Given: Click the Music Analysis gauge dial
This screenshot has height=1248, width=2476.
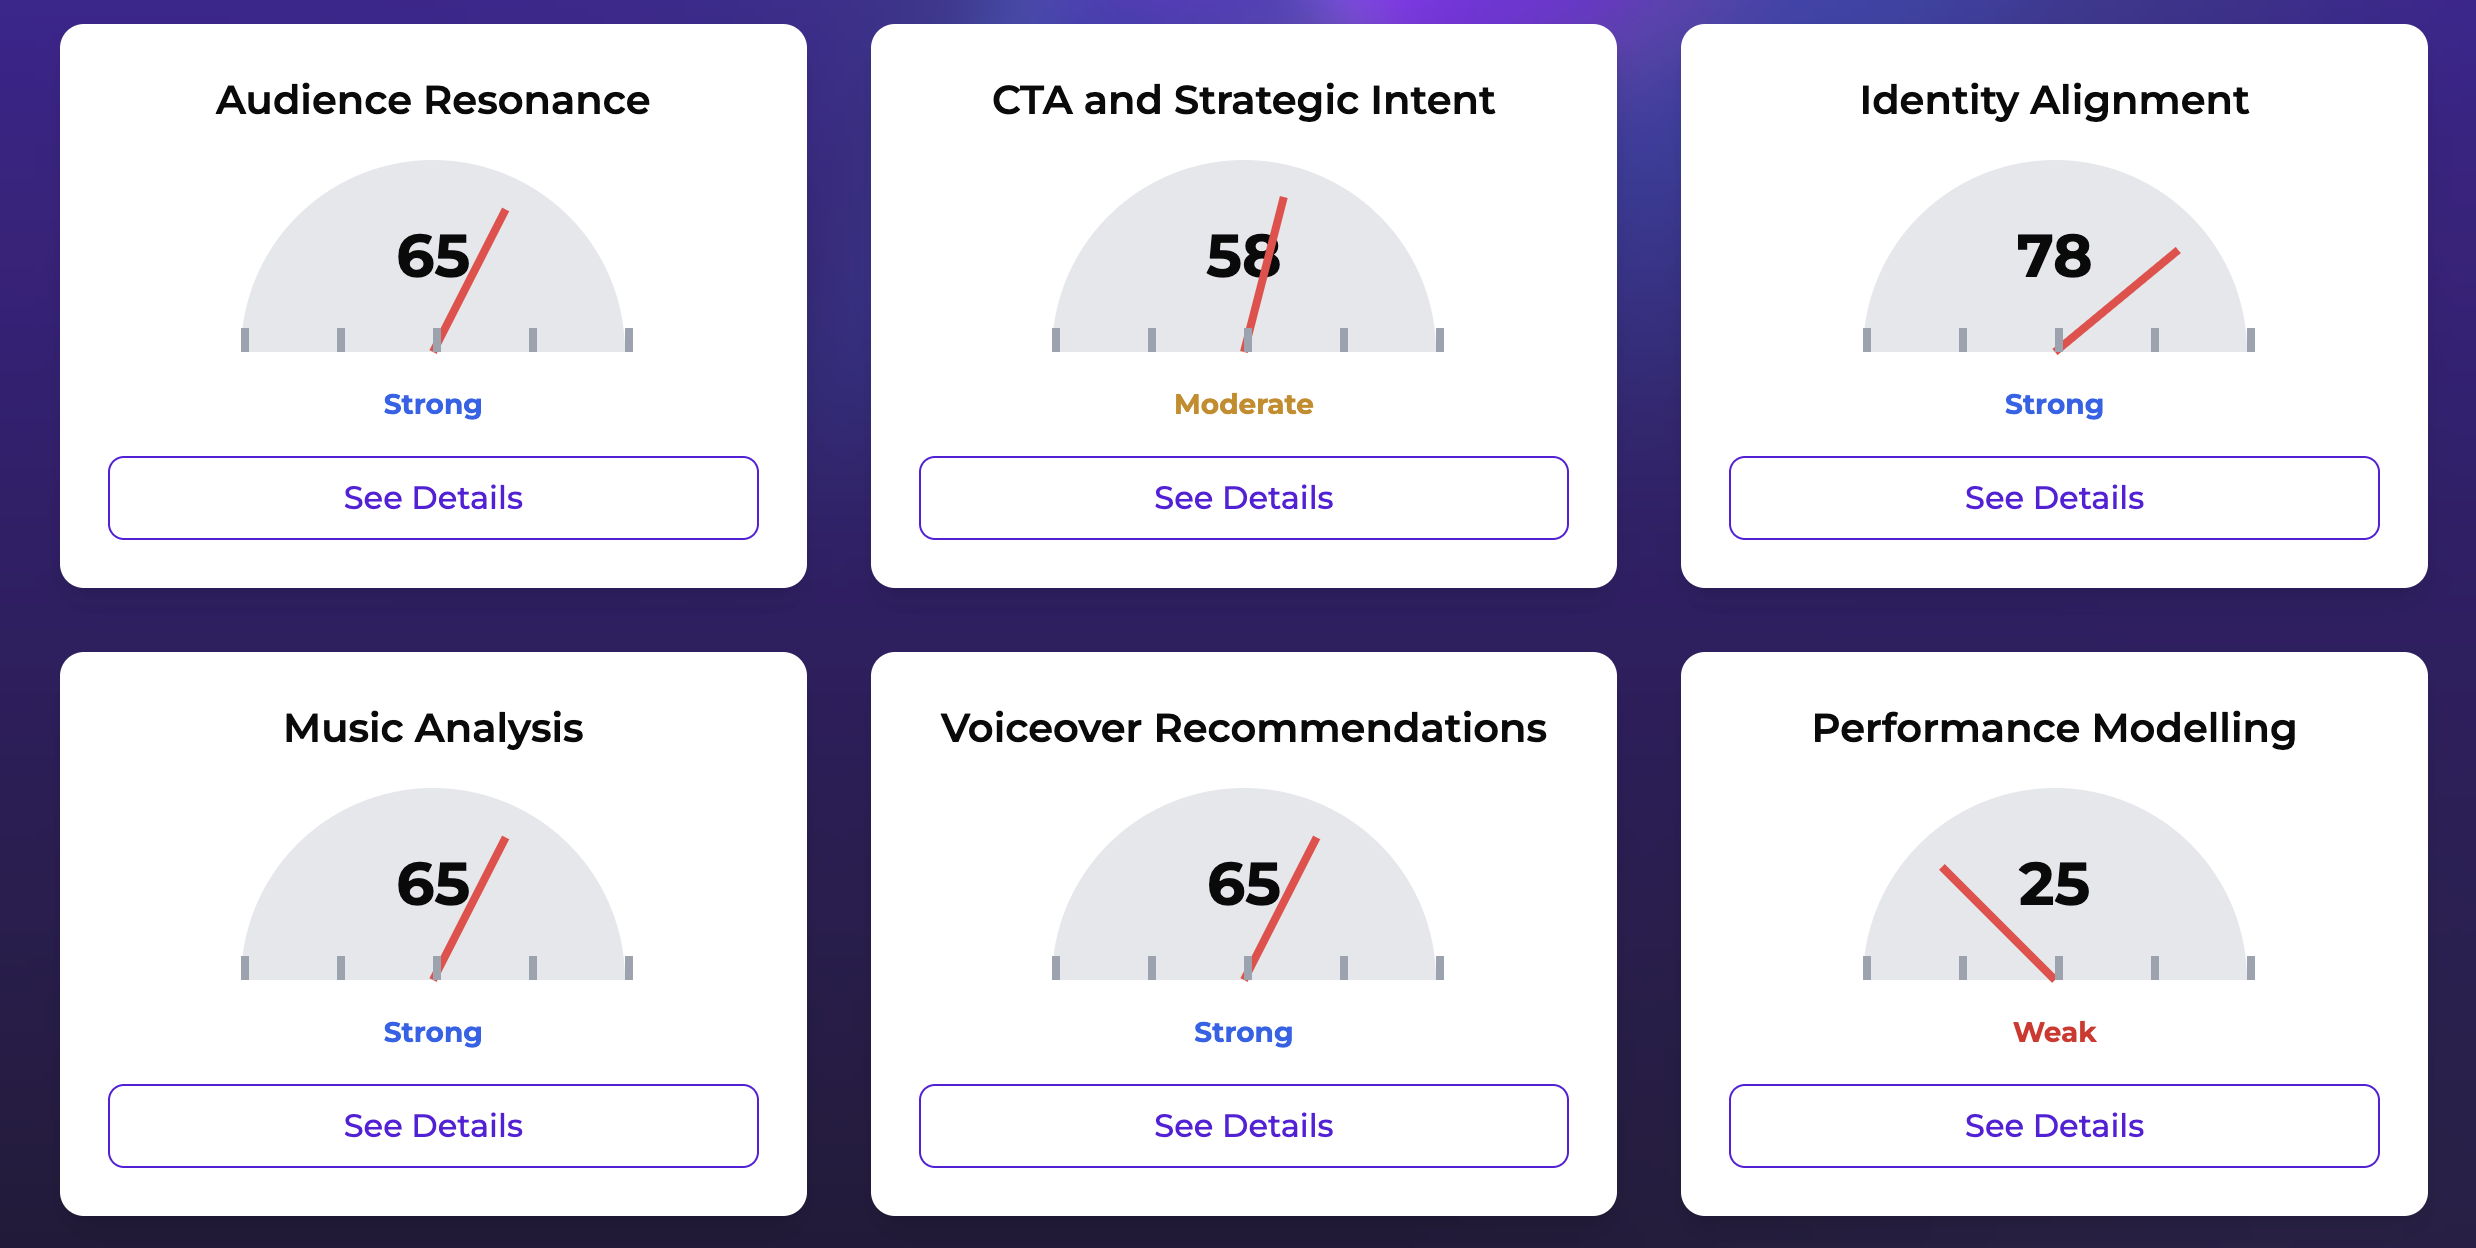Looking at the screenshot, I should pyautogui.click(x=433, y=886).
